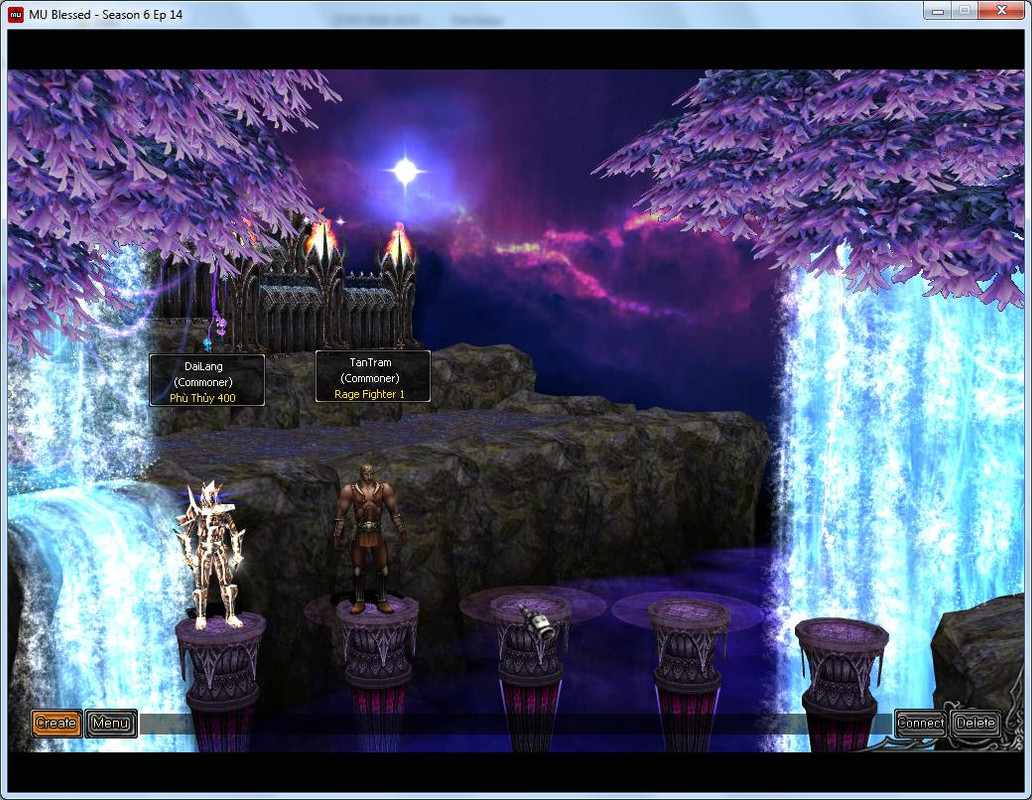Open the Menu button
This screenshot has width=1032, height=800.
click(111, 723)
